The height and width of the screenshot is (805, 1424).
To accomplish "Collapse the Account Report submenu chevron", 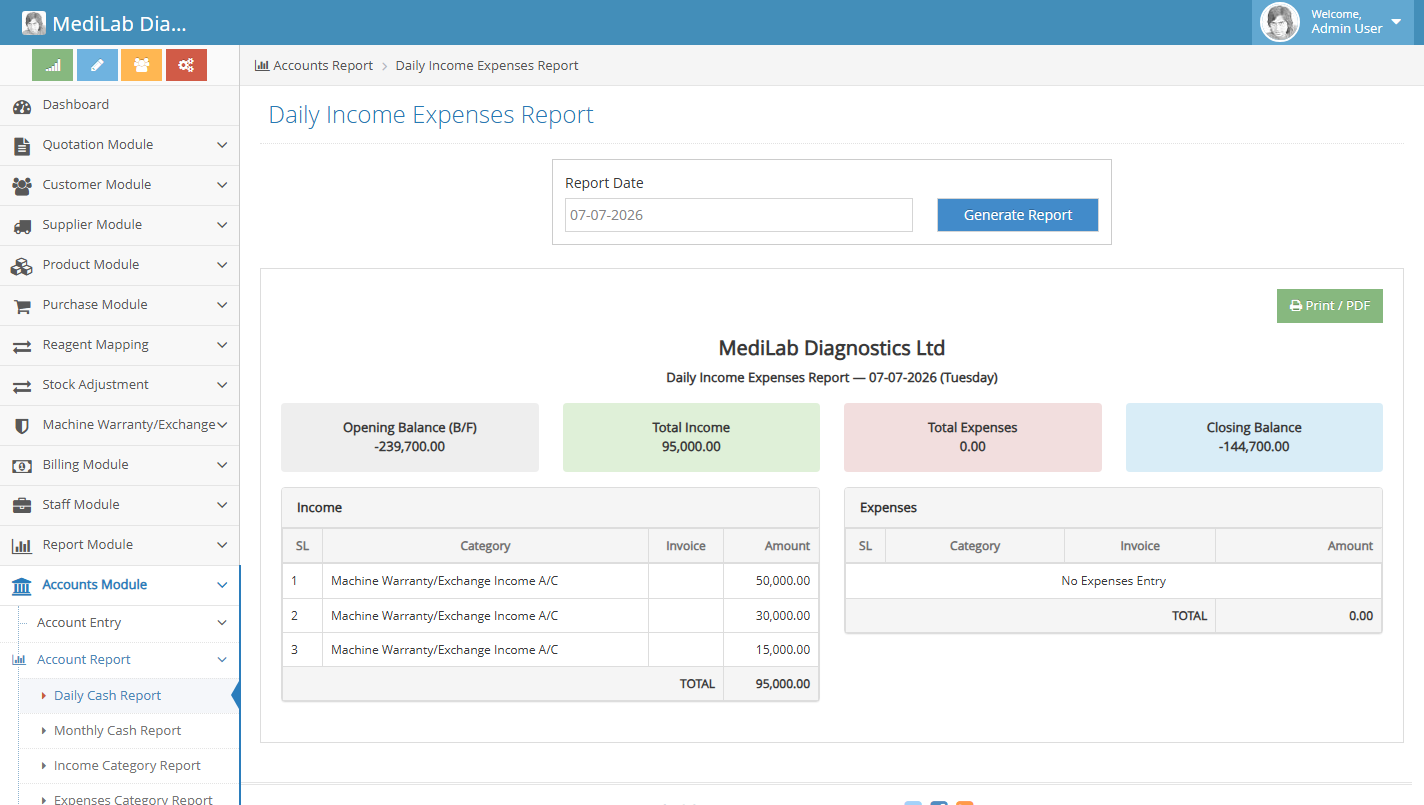I will [x=222, y=660].
